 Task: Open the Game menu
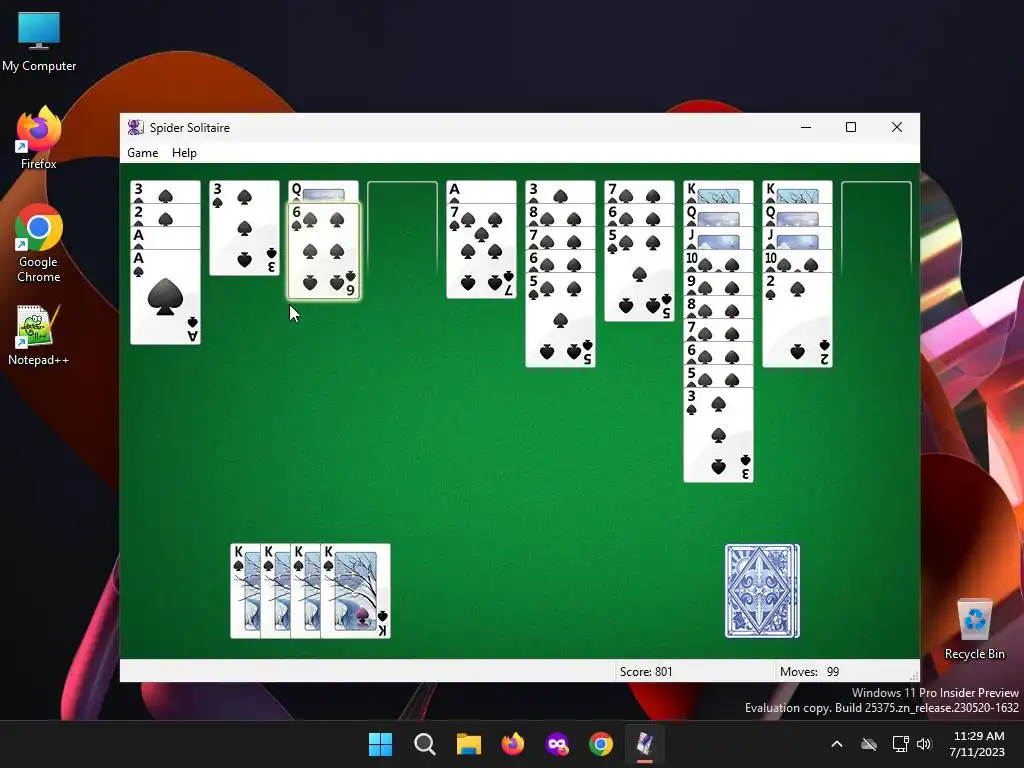pyautogui.click(x=142, y=153)
